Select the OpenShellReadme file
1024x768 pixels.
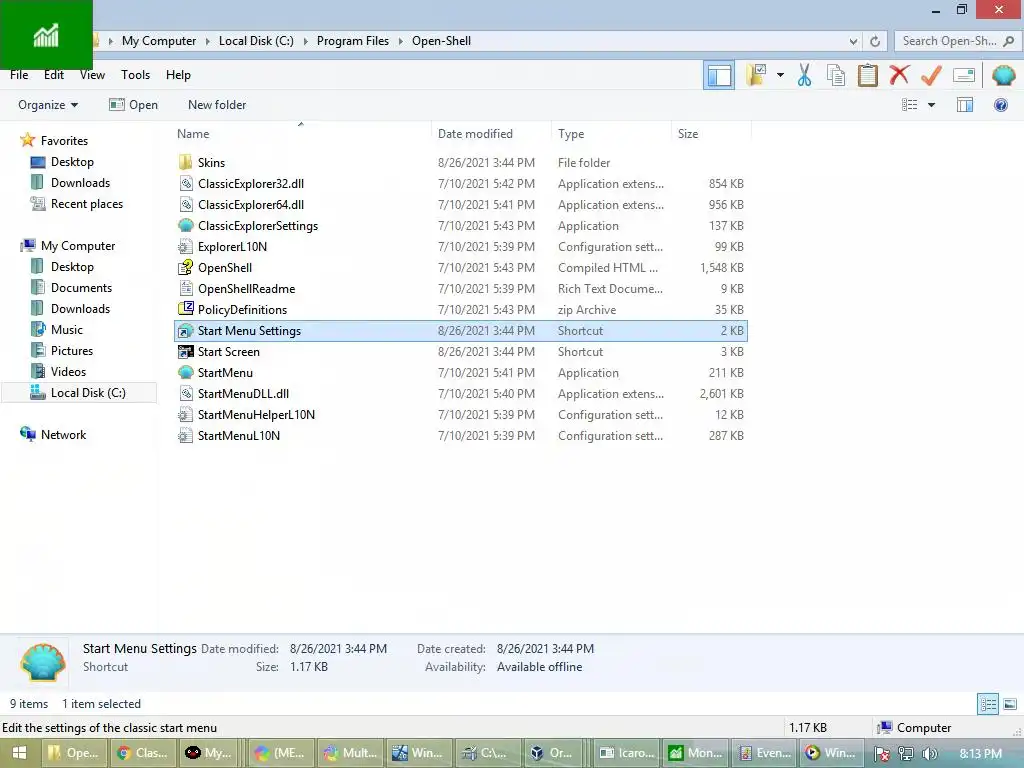pyautogui.click(x=461, y=288)
